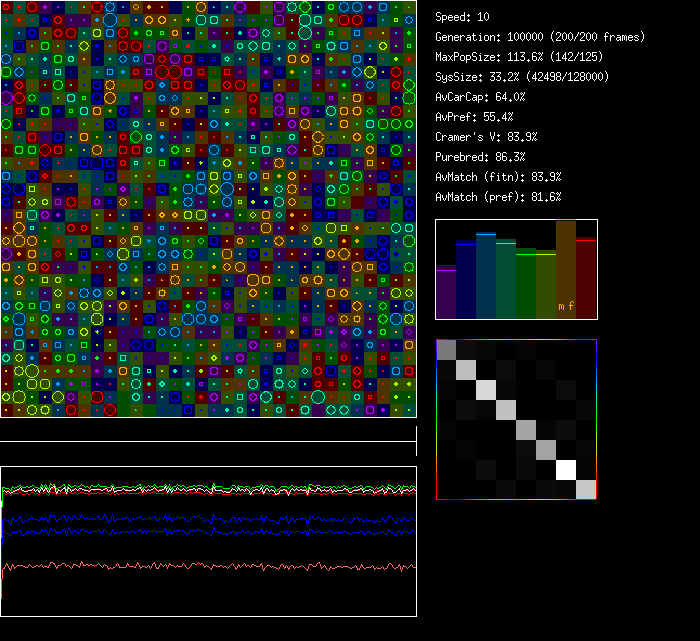
Task: Select the red bar in the histogram
Action: (x=586, y=279)
